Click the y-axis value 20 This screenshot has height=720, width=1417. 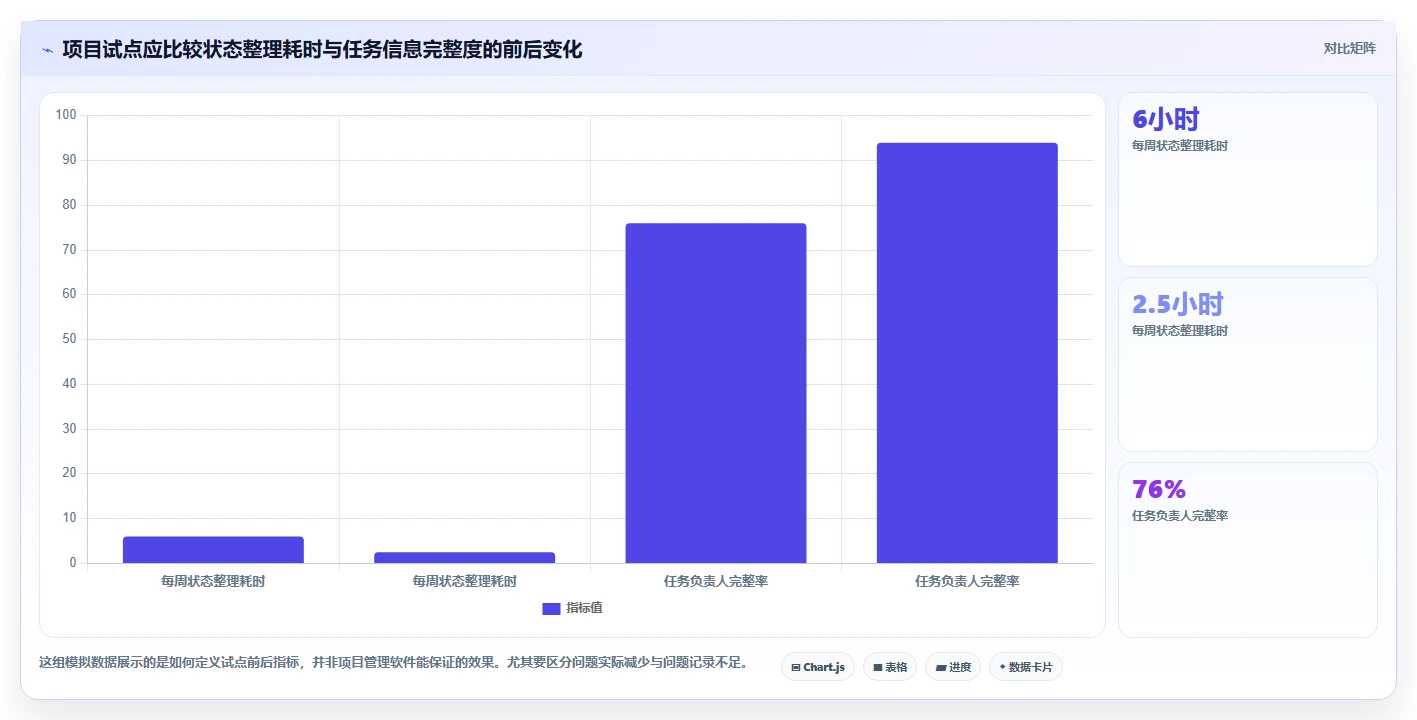69,473
